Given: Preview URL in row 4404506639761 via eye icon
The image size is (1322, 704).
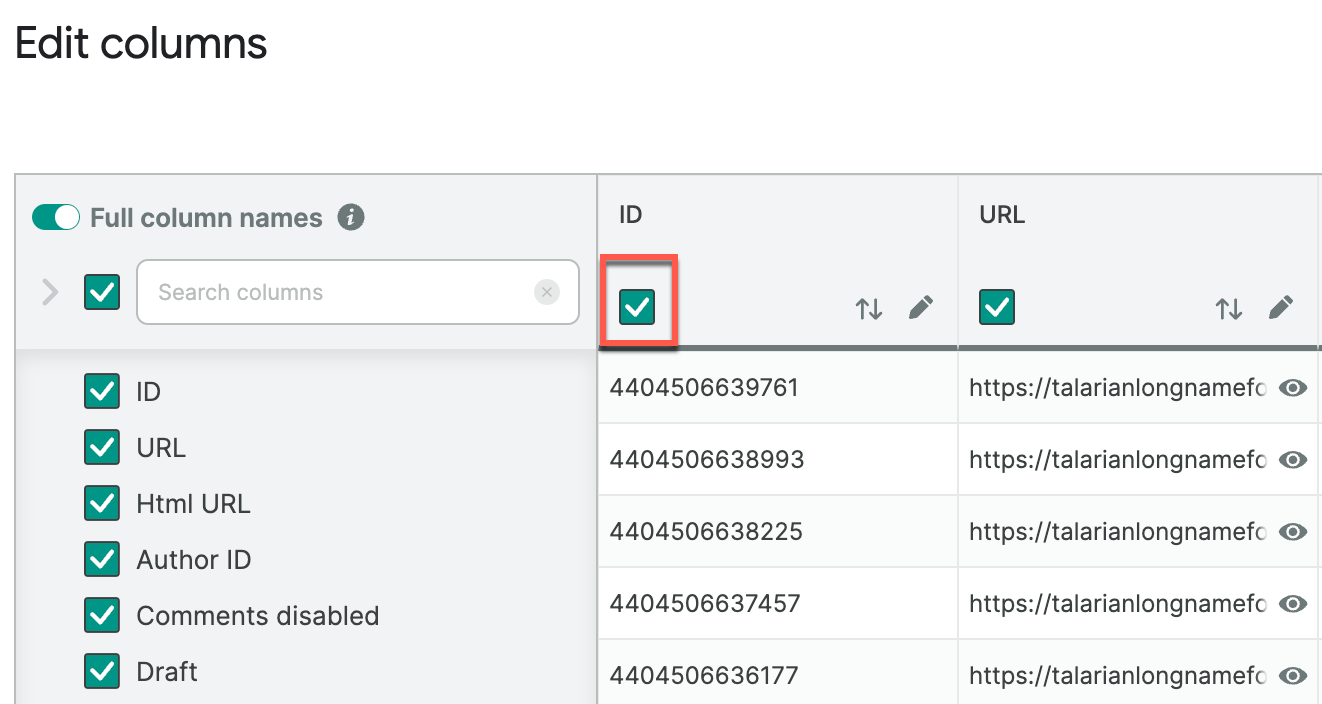Looking at the screenshot, I should (x=1293, y=388).
